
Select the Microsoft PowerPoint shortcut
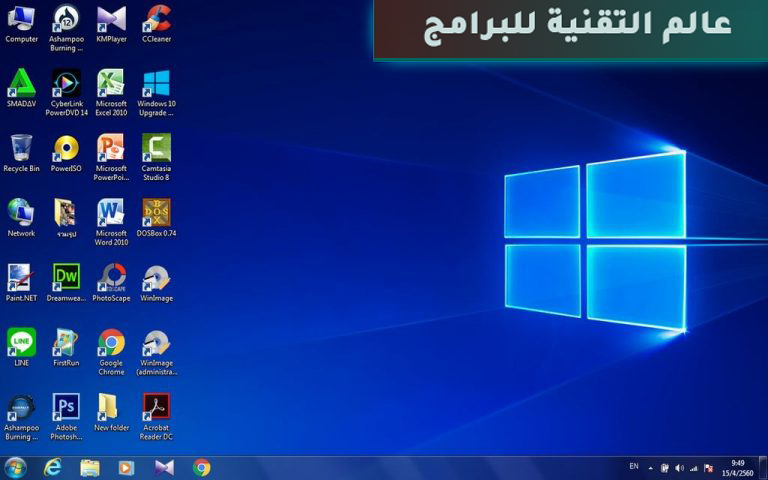(x=111, y=157)
